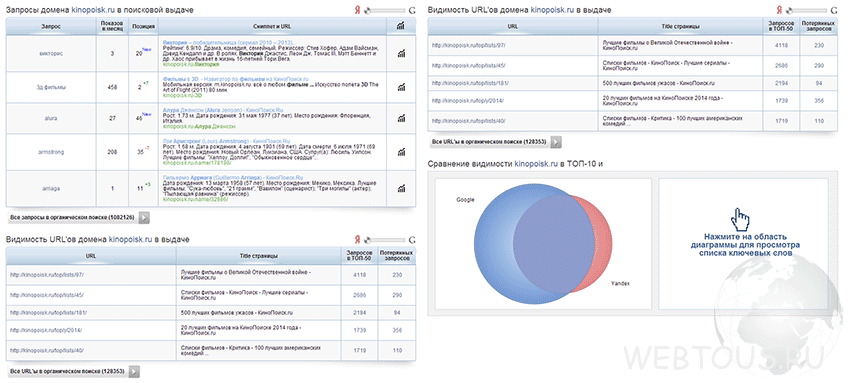Open the trend chart icon for 3д фильмы row
The image size is (850, 383).
click(x=401, y=86)
